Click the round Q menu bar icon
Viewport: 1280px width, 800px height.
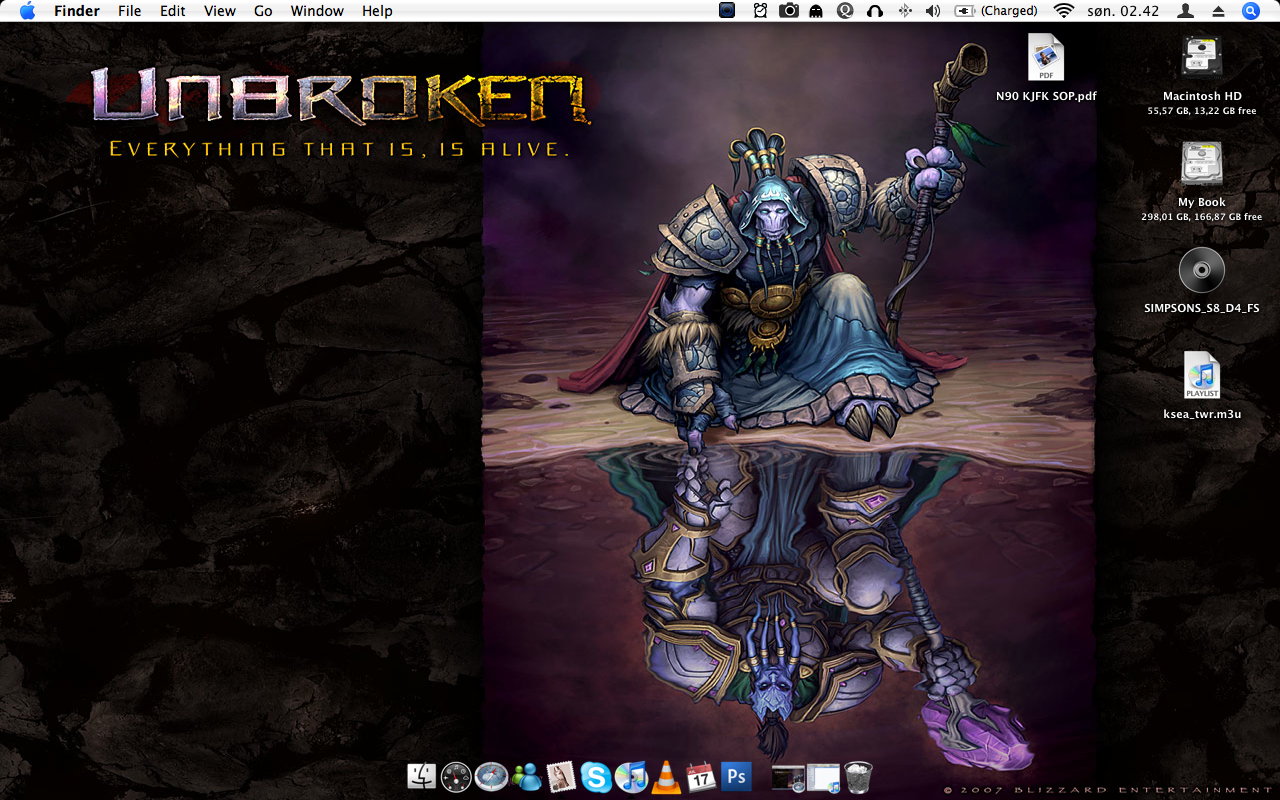(x=845, y=11)
